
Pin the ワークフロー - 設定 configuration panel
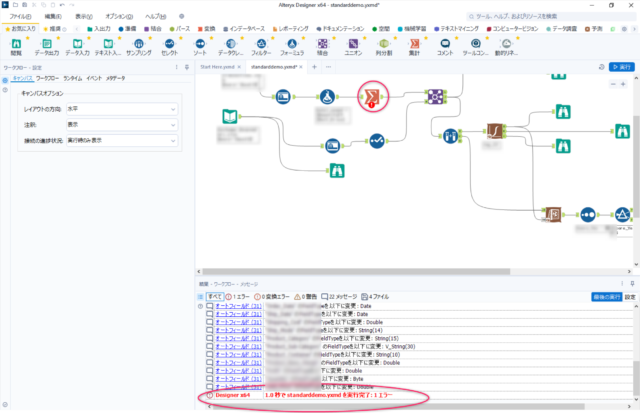click(x=187, y=67)
